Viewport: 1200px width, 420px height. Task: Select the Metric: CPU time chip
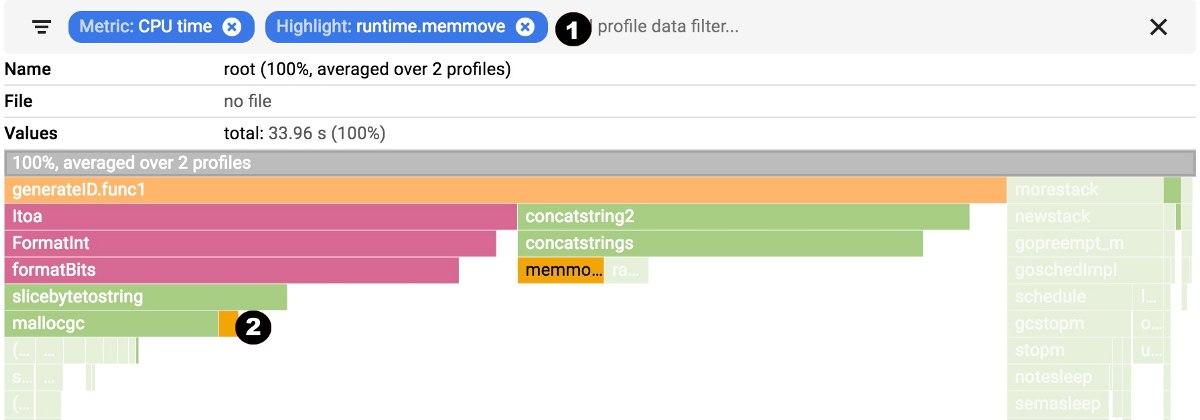(x=147, y=27)
